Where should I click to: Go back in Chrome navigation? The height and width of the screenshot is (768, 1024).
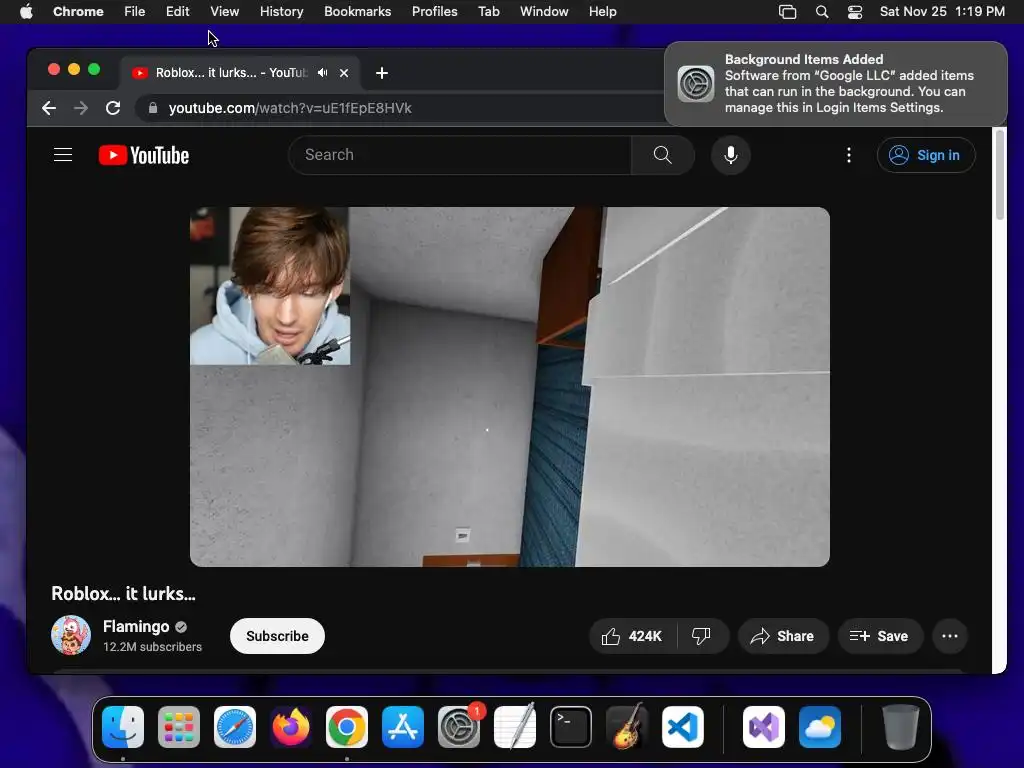point(49,108)
